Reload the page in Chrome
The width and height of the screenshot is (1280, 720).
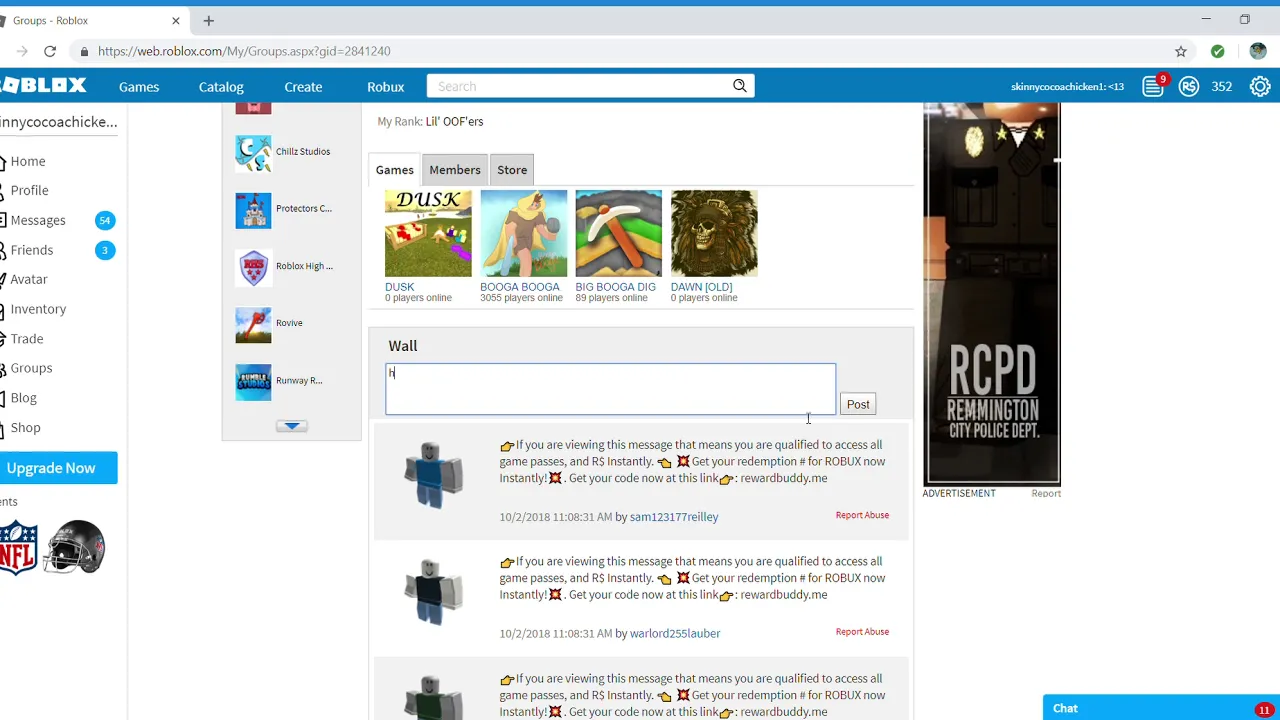point(50,51)
